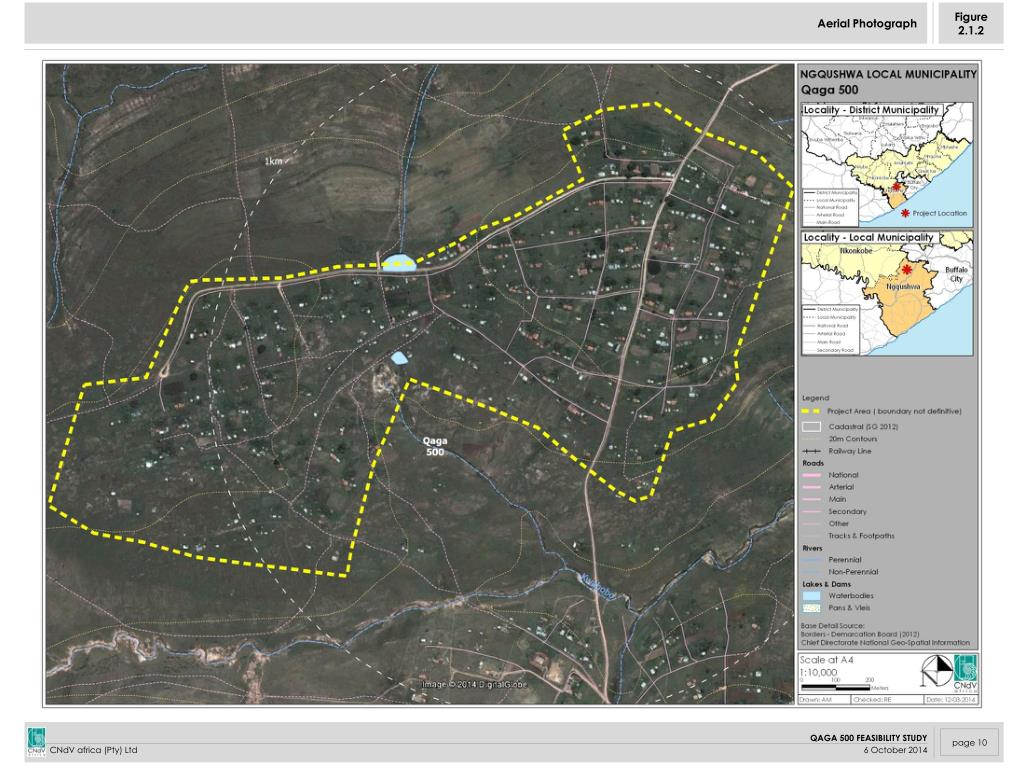Viewport: 1024px width, 768px height.
Task: Click the yellow dashed Project Area legend symbol
Action: 811,411
